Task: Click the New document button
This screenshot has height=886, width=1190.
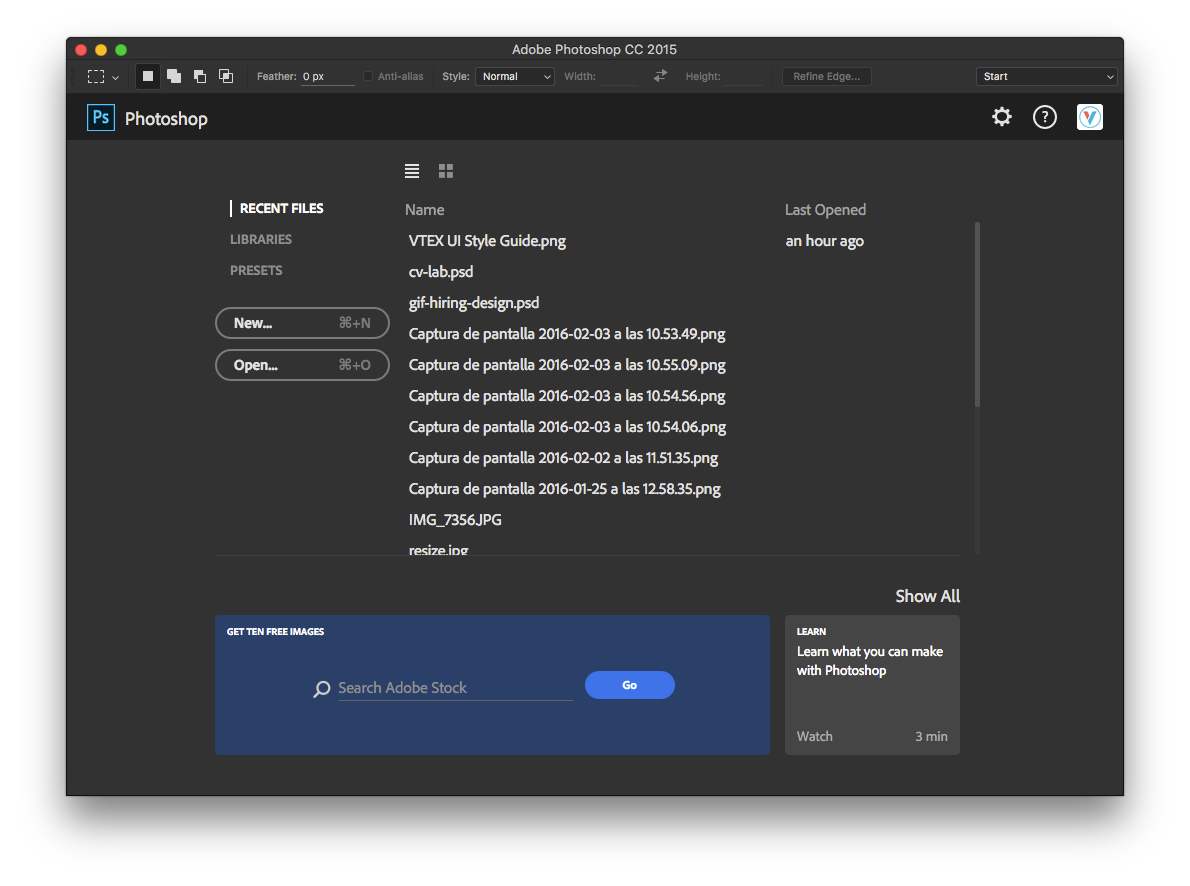Action: [302, 323]
